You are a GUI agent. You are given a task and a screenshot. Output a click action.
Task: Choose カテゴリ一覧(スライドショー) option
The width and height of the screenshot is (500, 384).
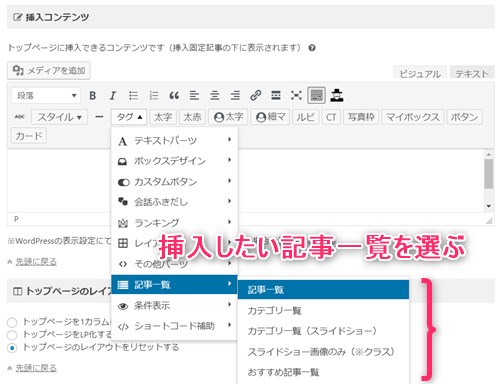323,331
